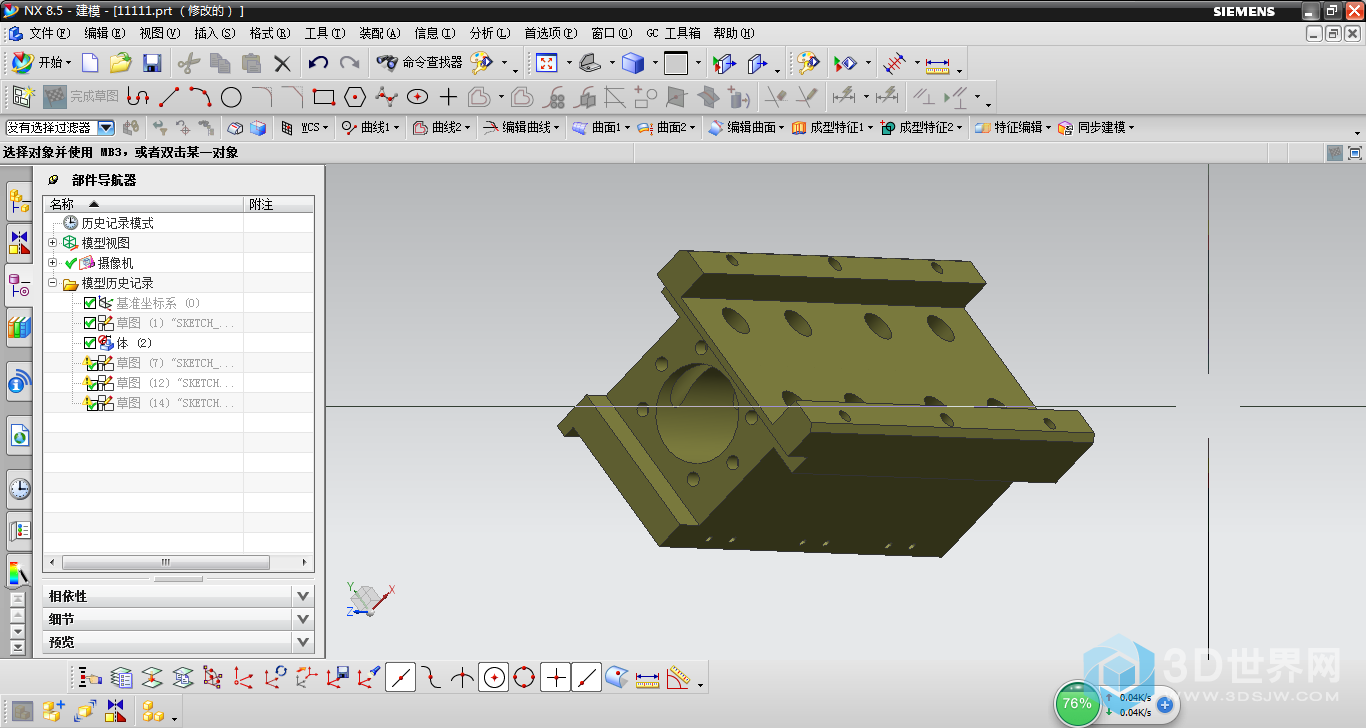Collapse the 模型历史记录 tree node

[53, 283]
